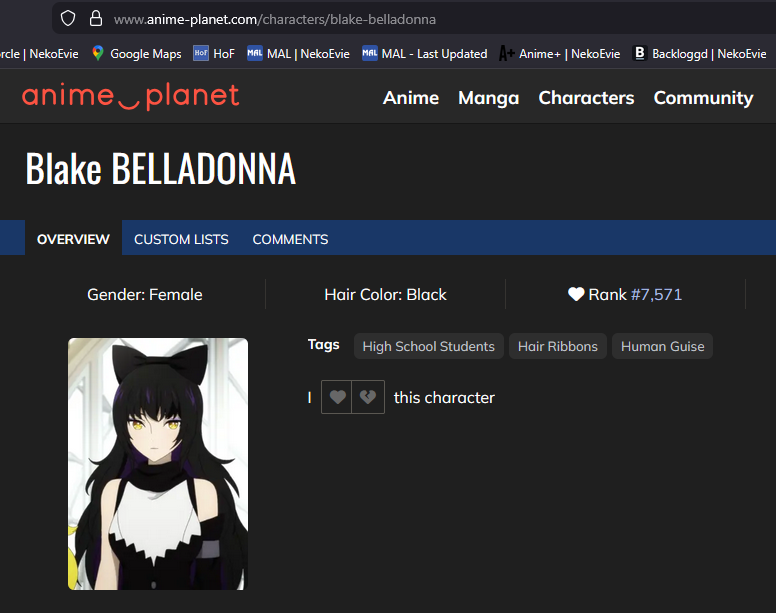This screenshot has width=776, height=613.
Task: Love this character with the heart button
Action: tap(337, 397)
